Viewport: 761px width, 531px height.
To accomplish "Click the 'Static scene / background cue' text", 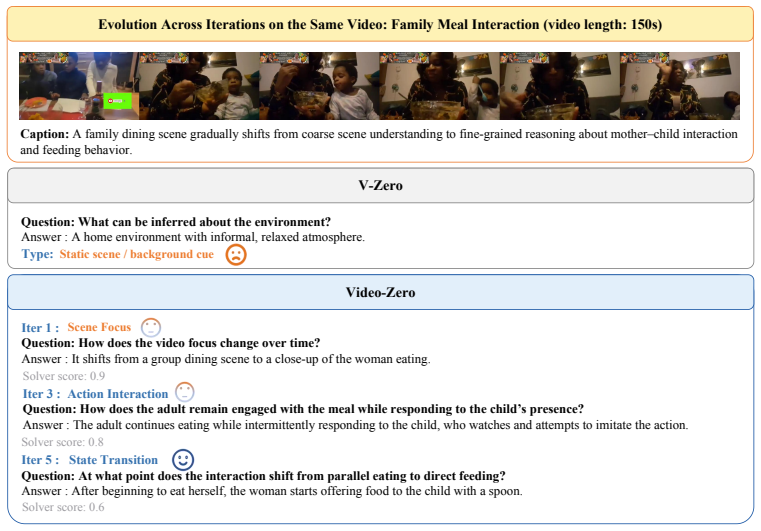I will [136, 254].
